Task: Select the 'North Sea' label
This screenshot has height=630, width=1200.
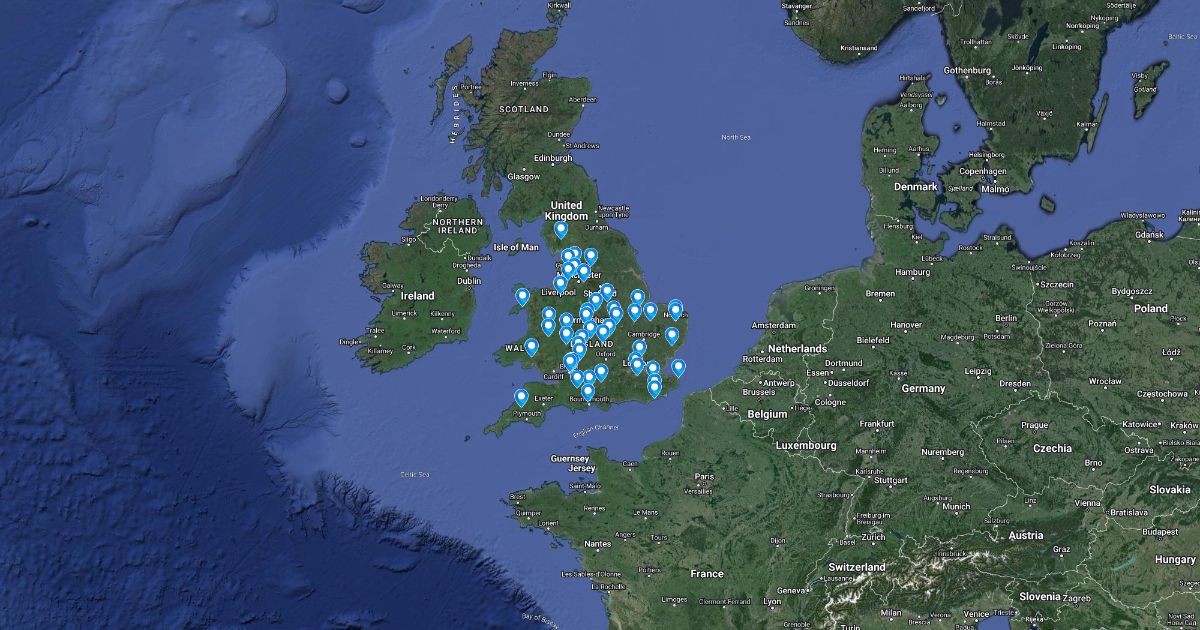Action: point(735,137)
